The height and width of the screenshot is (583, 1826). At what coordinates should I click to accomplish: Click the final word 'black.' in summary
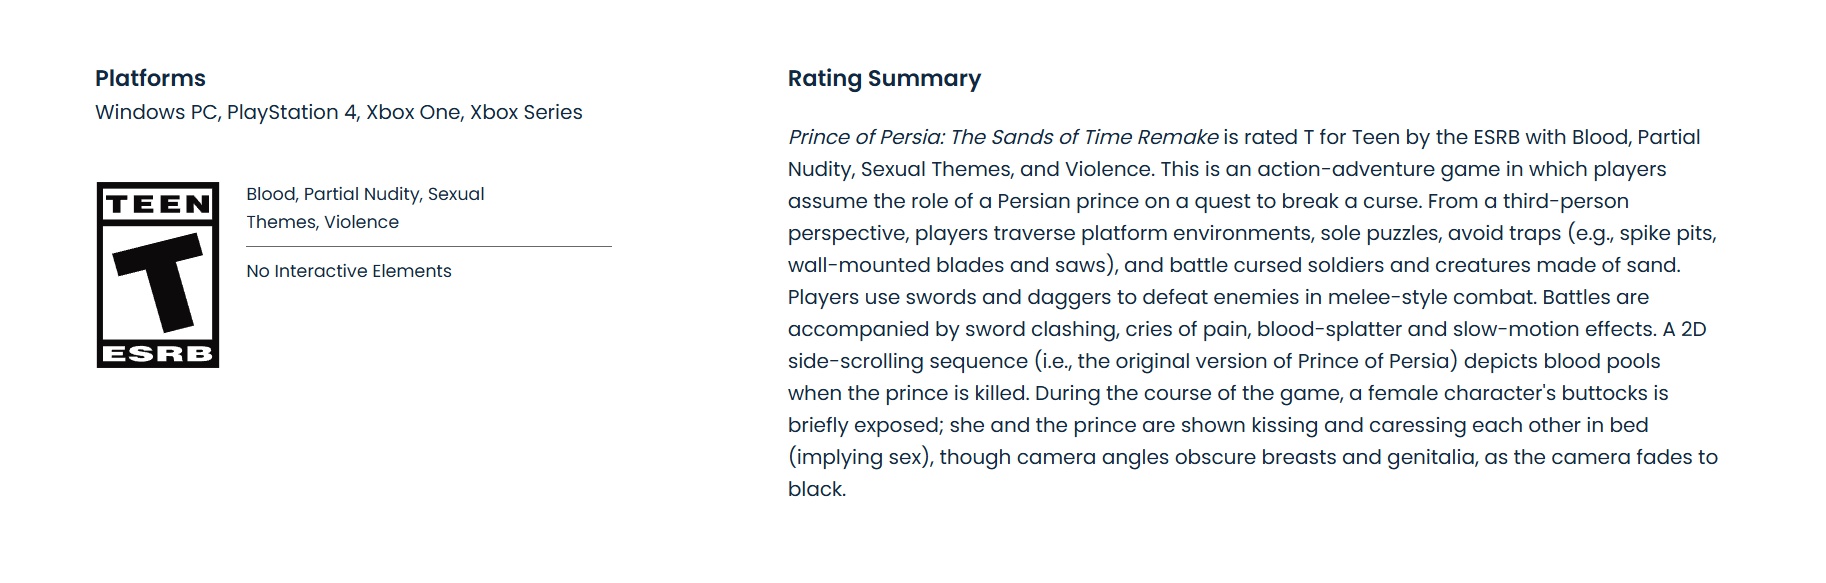point(816,489)
